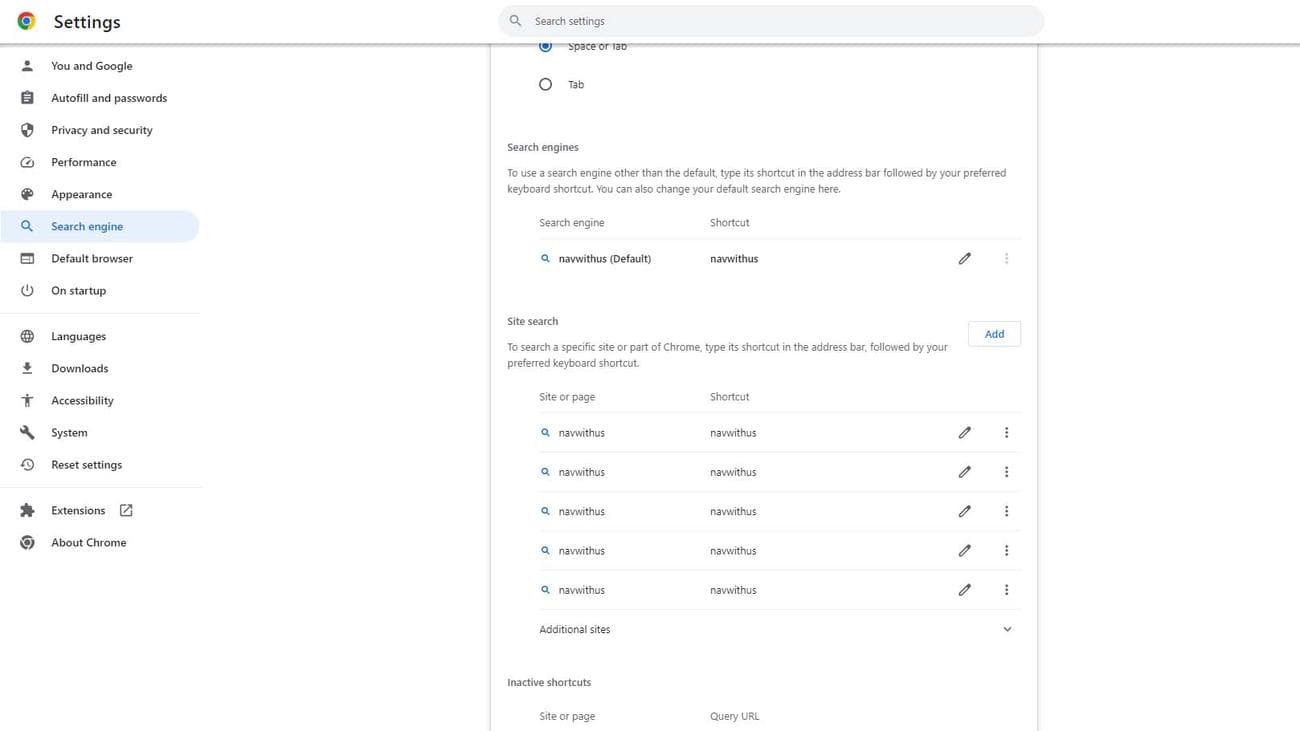This screenshot has height=731, width=1300.
Task: Edit the last navwithus site search entry
Action: click(964, 590)
